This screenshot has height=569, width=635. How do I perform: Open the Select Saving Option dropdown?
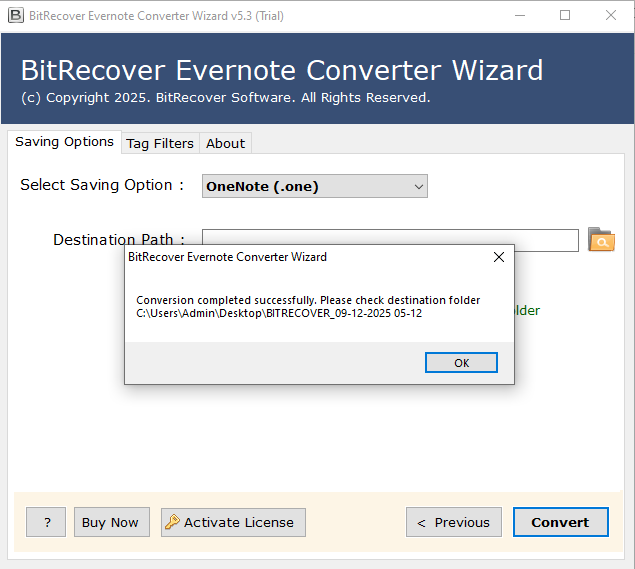coord(315,186)
